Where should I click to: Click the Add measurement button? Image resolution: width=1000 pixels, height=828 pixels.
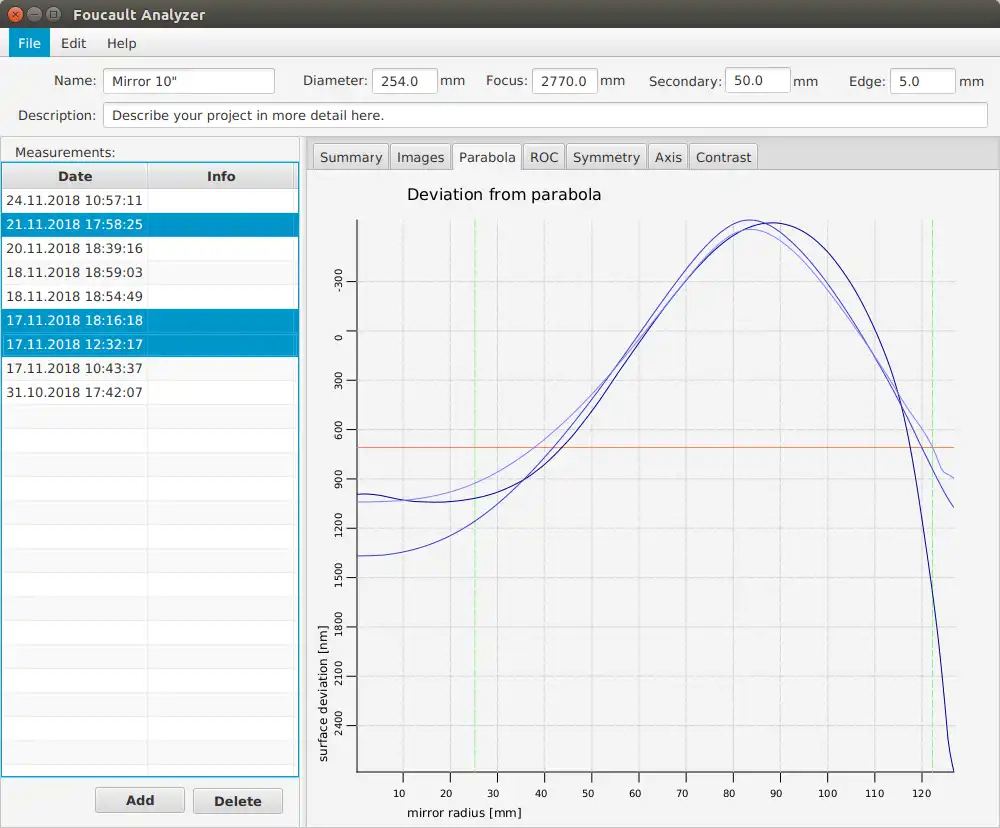click(x=140, y=800)
